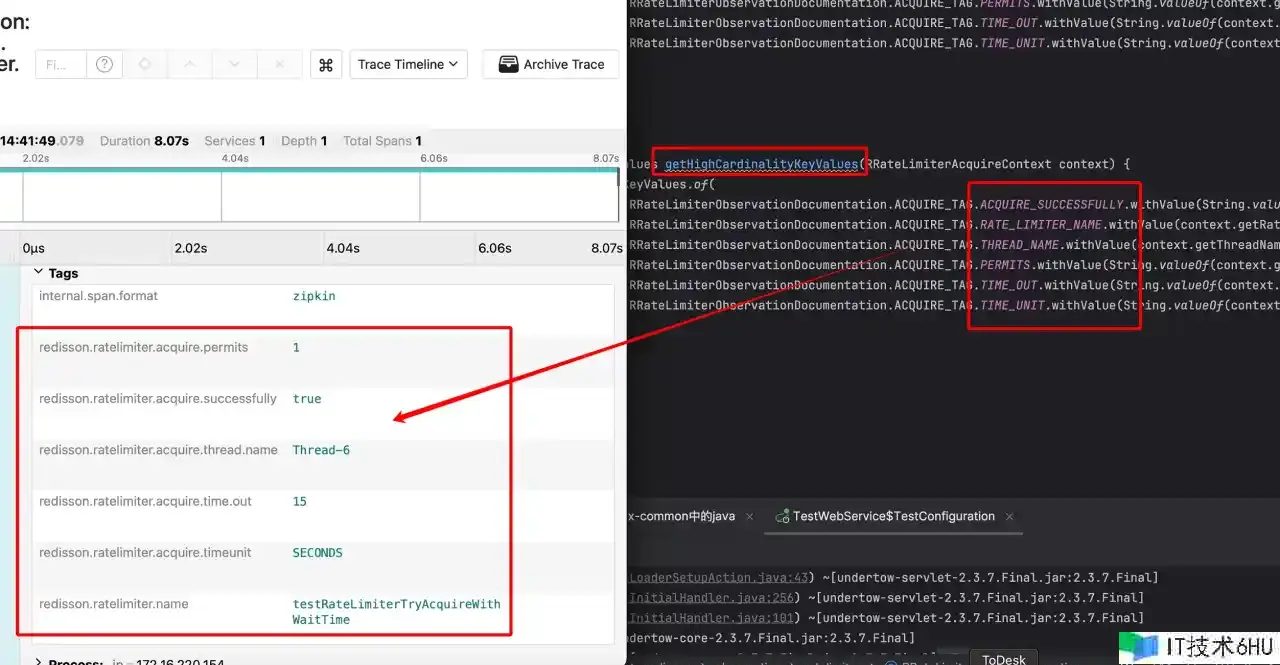Click the value testRateLimiterTryAcquireWithWaitTime

click(x=396, y=612)
